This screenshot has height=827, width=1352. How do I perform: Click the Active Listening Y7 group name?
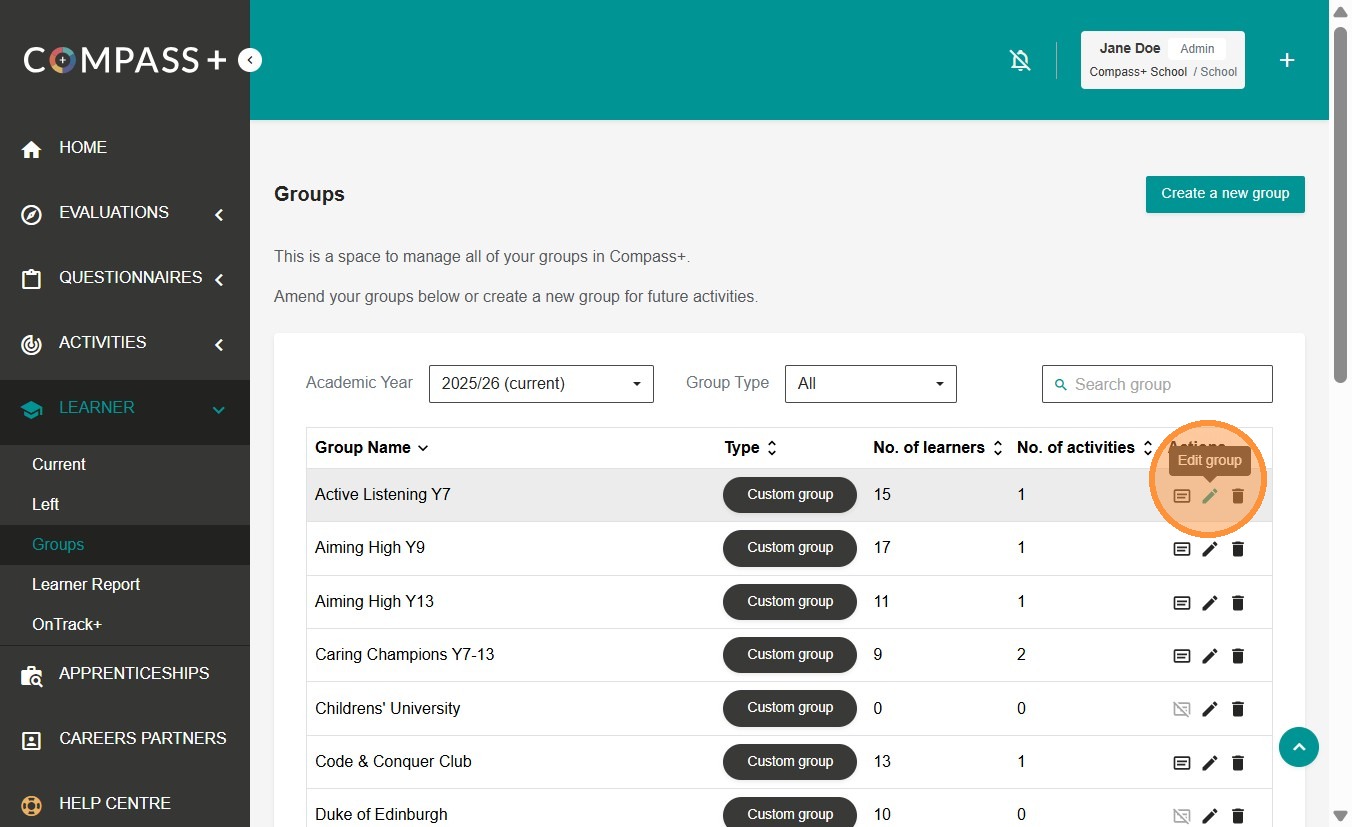tap(383, 494)
